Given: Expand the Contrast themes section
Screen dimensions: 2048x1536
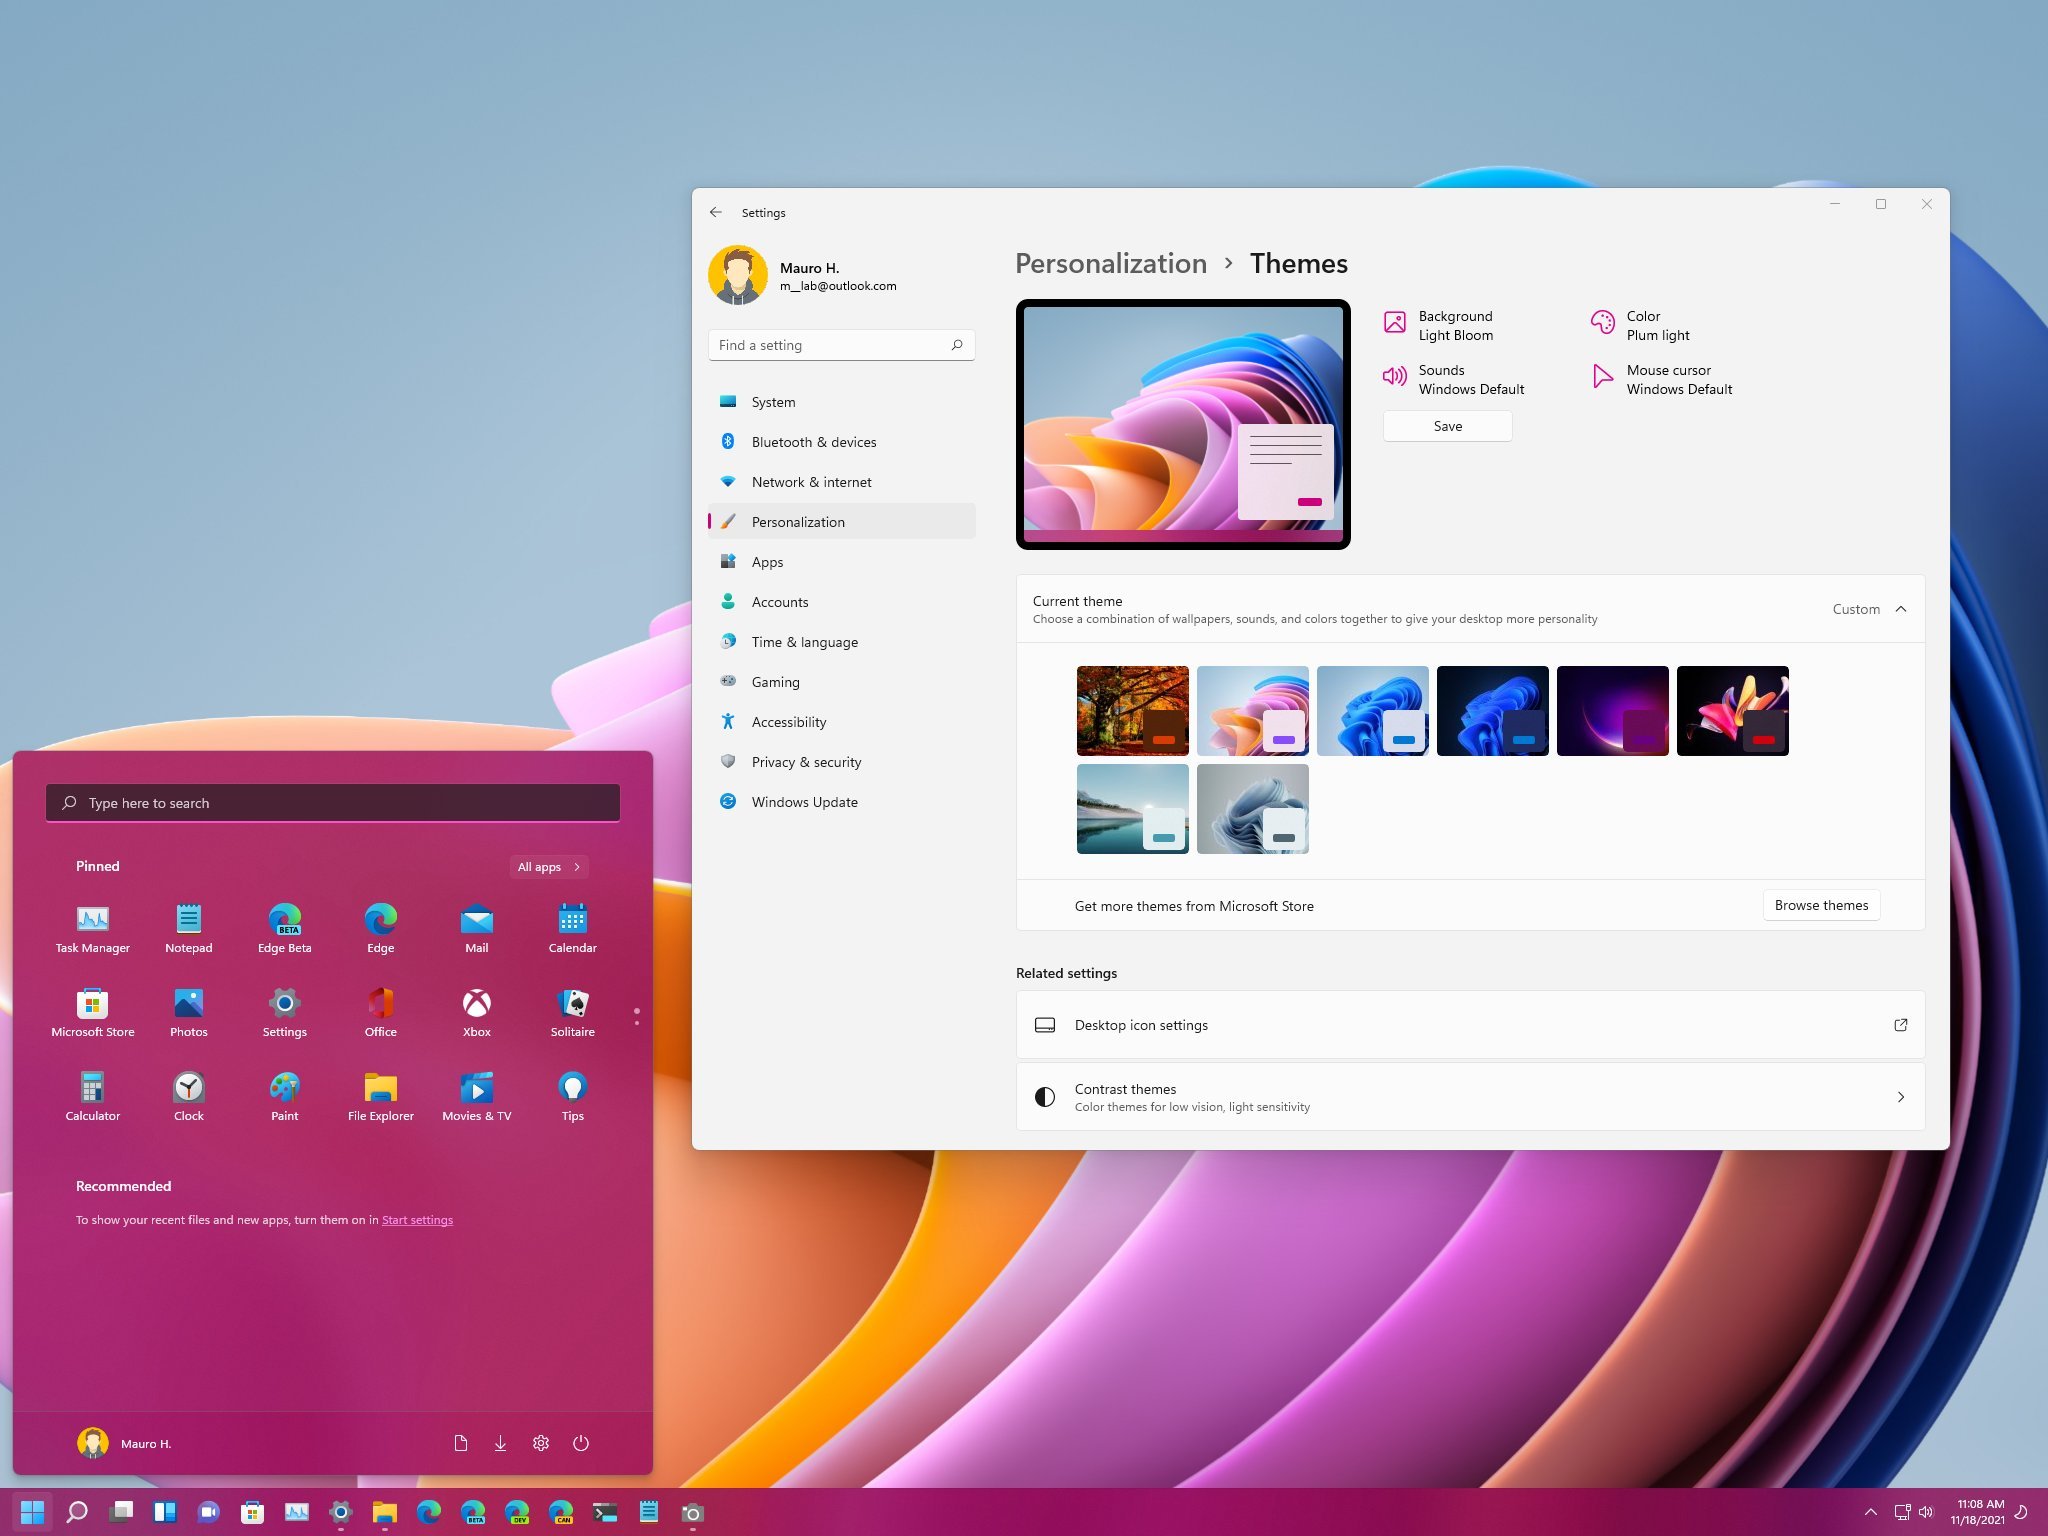Looking at the screenshot, I should (x=1903, y=1097).
